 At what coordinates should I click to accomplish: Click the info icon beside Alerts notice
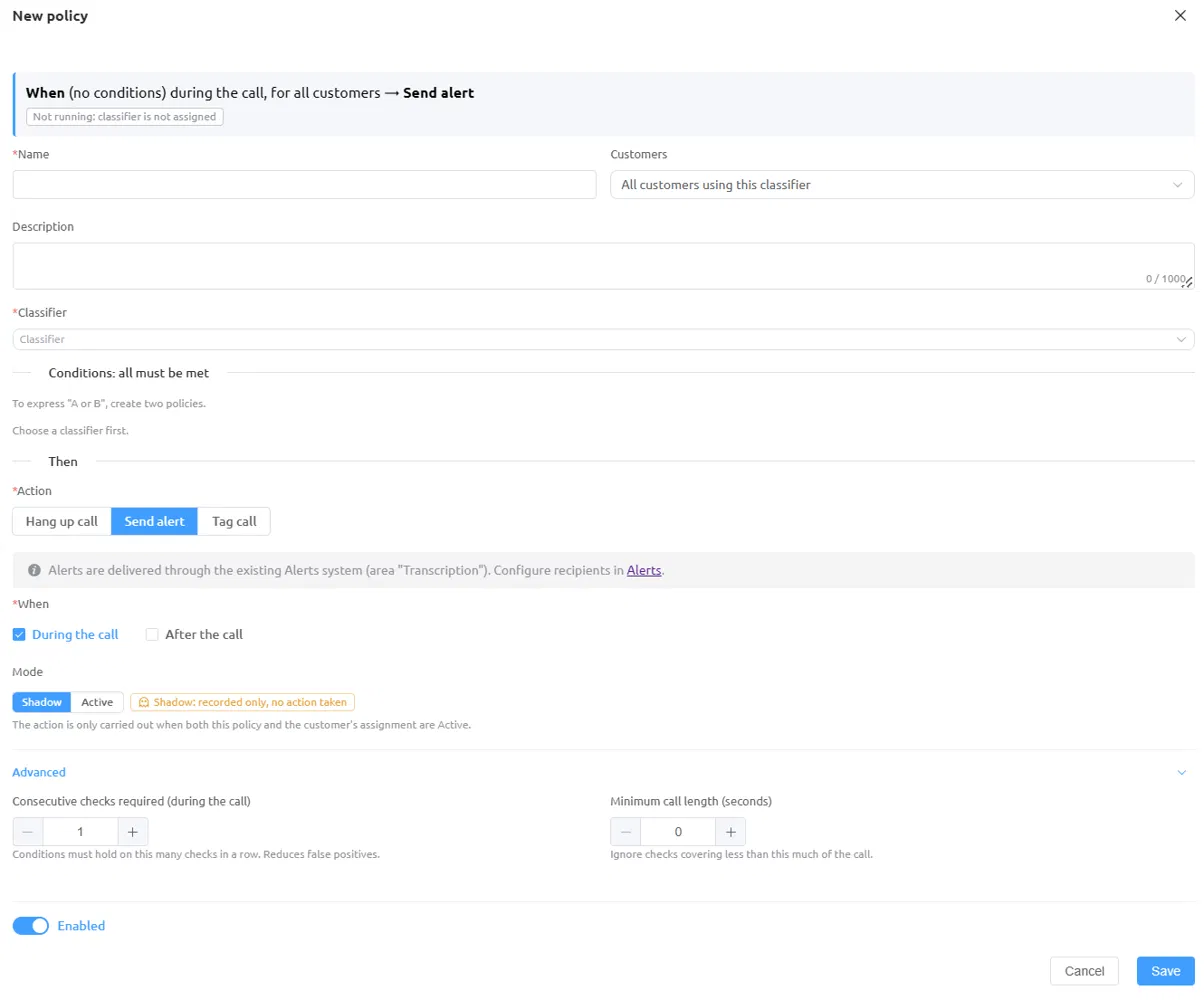coord(35,570)
